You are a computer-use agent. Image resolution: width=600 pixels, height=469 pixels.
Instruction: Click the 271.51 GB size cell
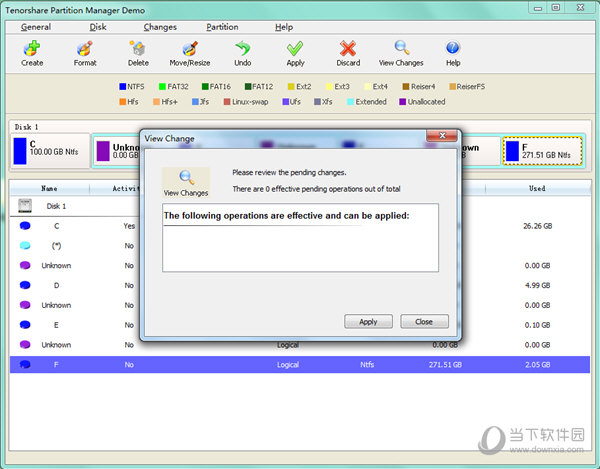click(x=445, y=365)
